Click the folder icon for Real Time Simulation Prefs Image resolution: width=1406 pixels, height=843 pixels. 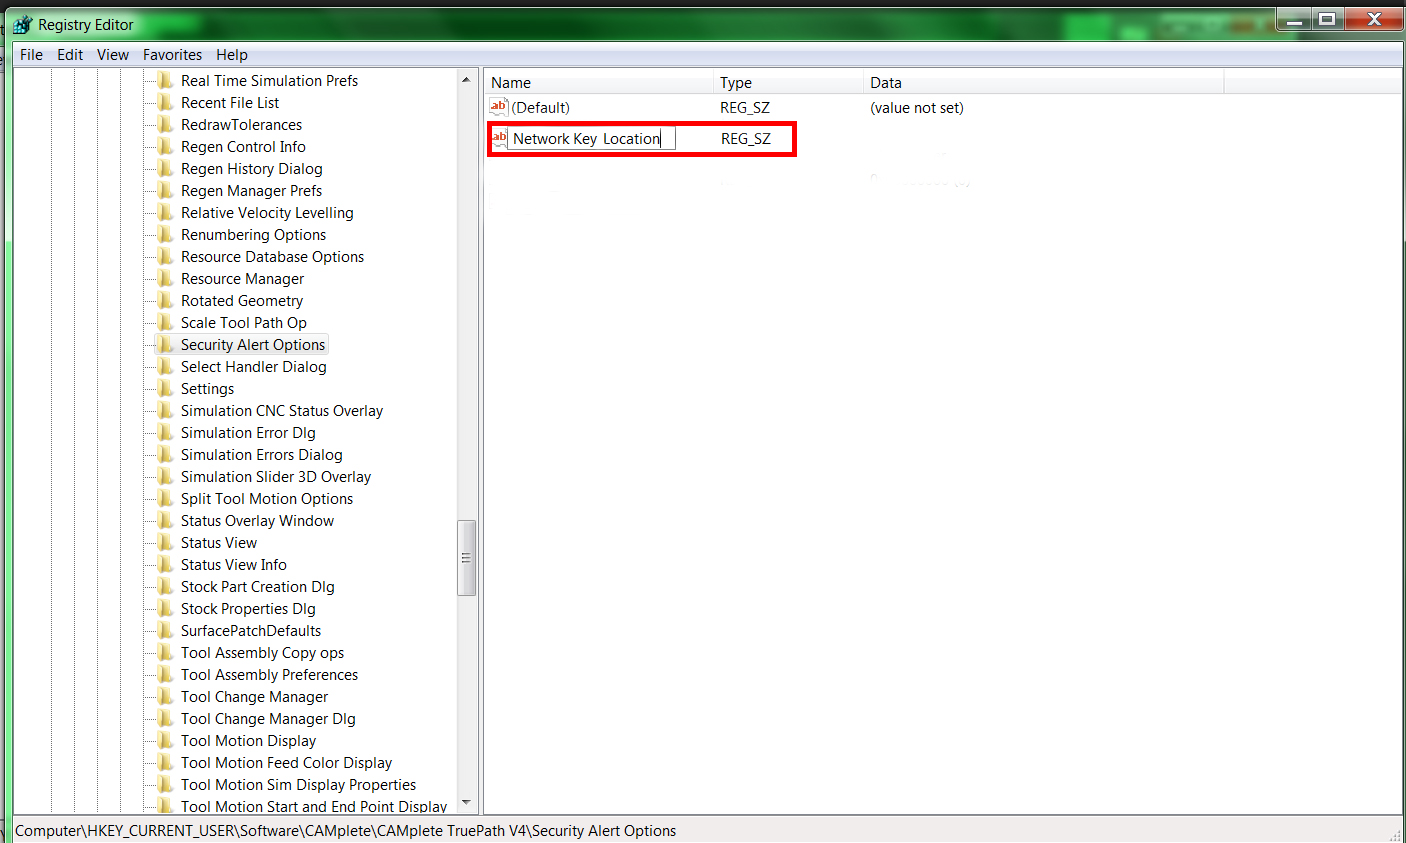[x=166, y=80]
